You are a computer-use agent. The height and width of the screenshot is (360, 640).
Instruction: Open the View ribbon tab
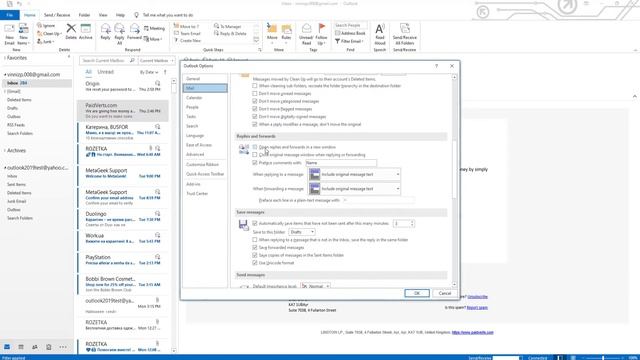tap(103, 15)
